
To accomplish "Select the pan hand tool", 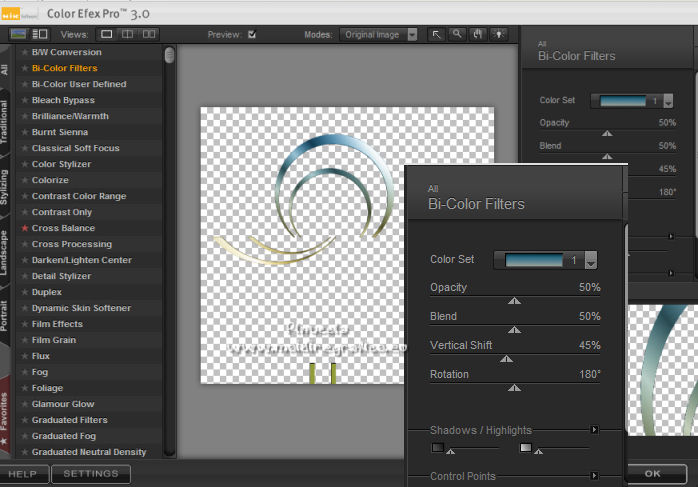I will point(478,34).
